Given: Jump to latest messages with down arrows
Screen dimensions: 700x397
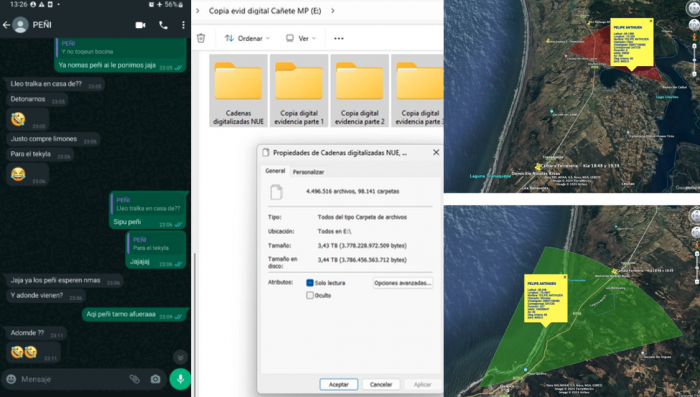Looking at the screenshot, I should (x=180, y=357).
